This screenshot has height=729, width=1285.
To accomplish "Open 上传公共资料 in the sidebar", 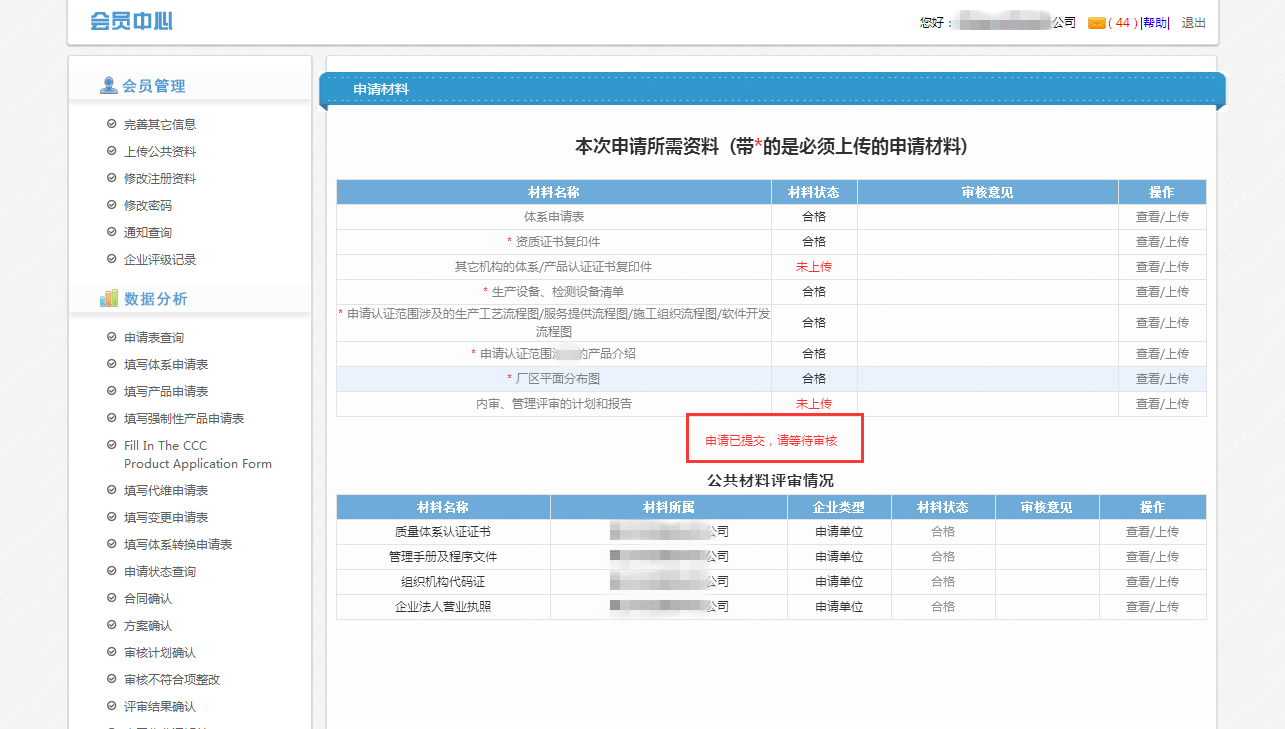I will click(160, 152).
